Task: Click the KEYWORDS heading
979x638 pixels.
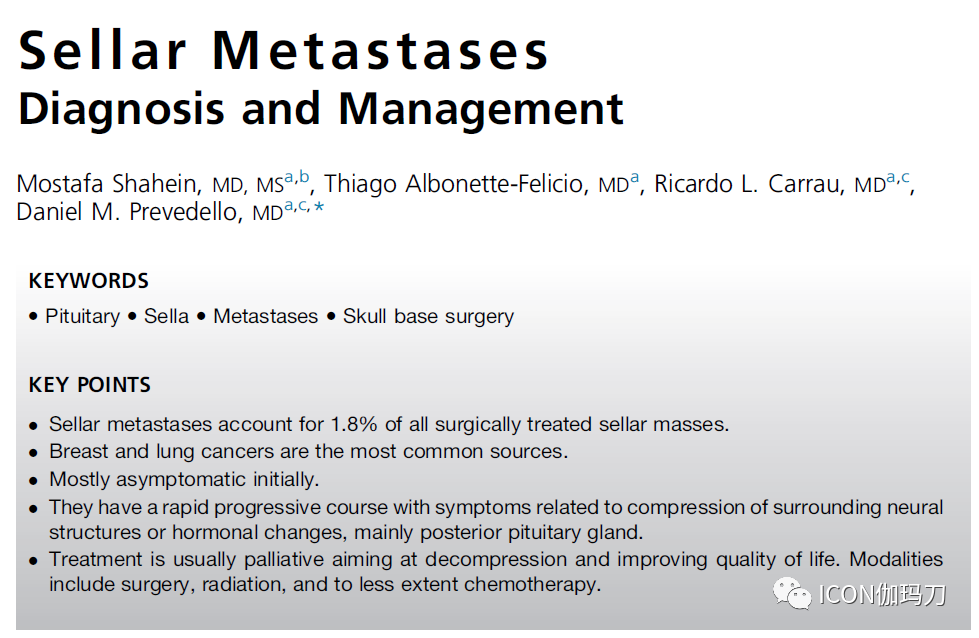Action: [89, 281]
